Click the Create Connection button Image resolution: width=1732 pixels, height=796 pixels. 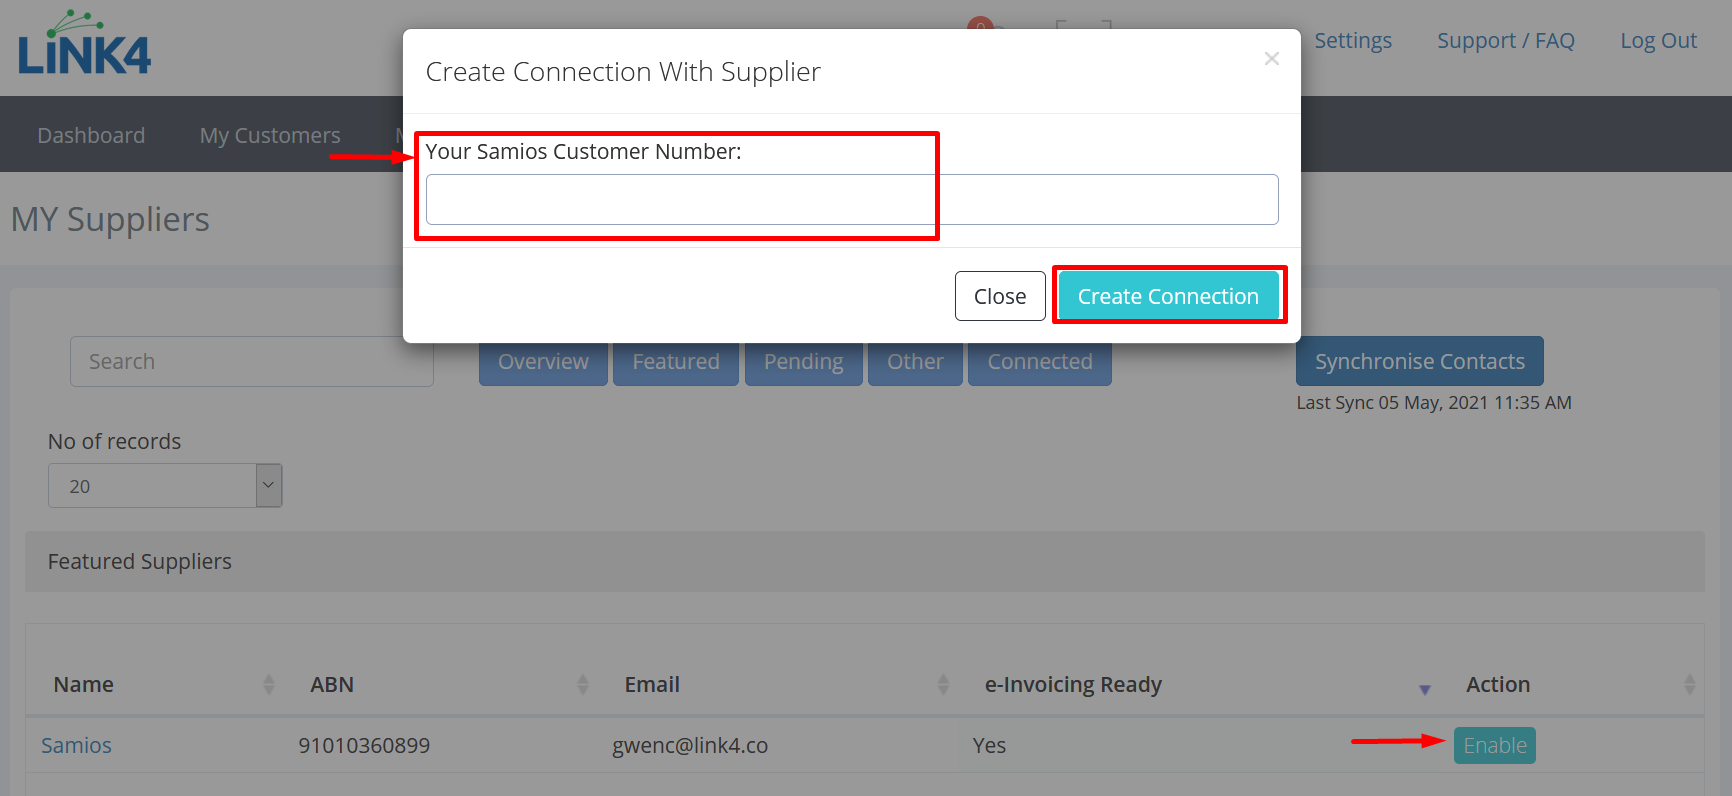pos(1168,296)
